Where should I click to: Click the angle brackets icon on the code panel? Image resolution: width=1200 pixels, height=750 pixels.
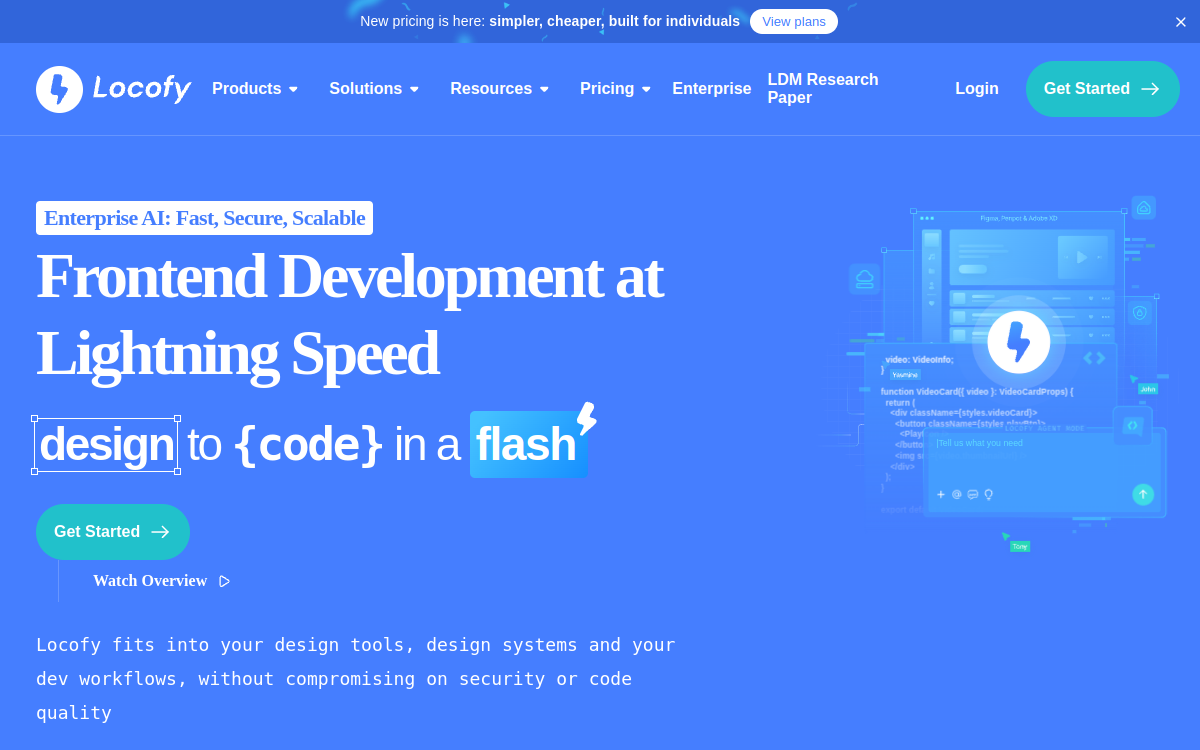[1095, 358]
